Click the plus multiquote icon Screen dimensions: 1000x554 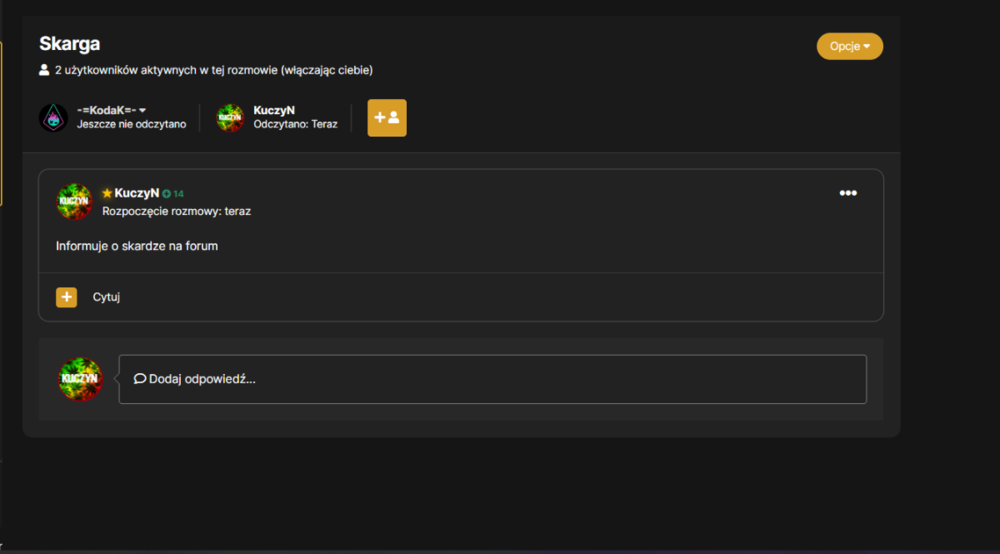pos(66,297)
